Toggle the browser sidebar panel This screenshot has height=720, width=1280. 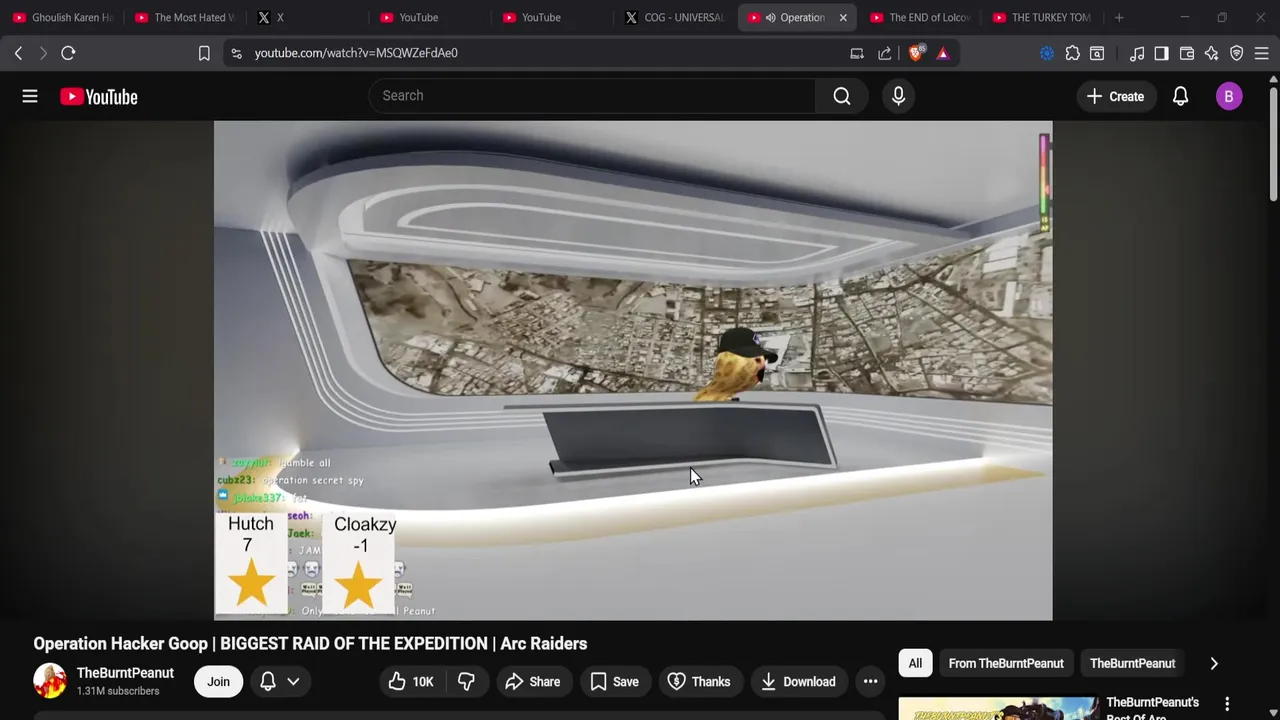(x=1161, y=53)
